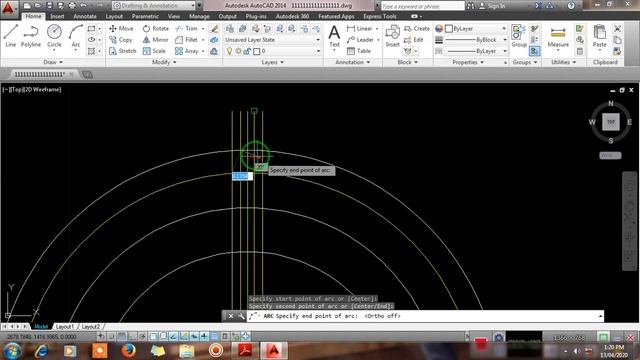Open the ByBlock lineweight dropdown
Screen dimensions: 640x360
click(476, 40)
